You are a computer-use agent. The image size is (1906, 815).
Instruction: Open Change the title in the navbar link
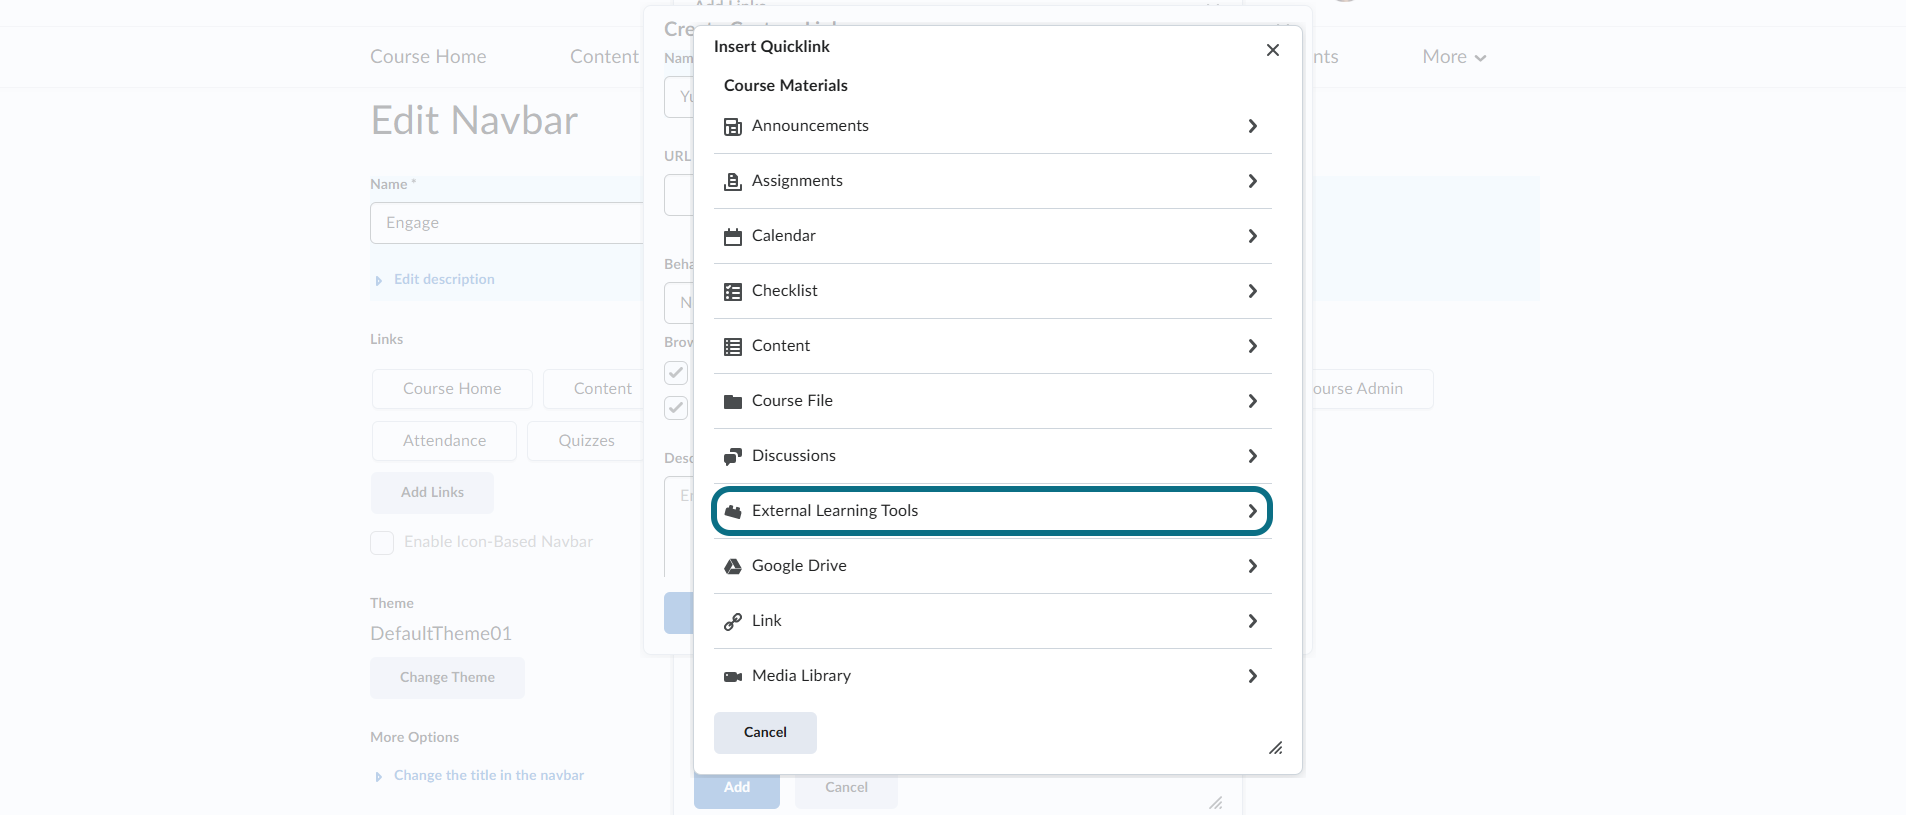489,775
